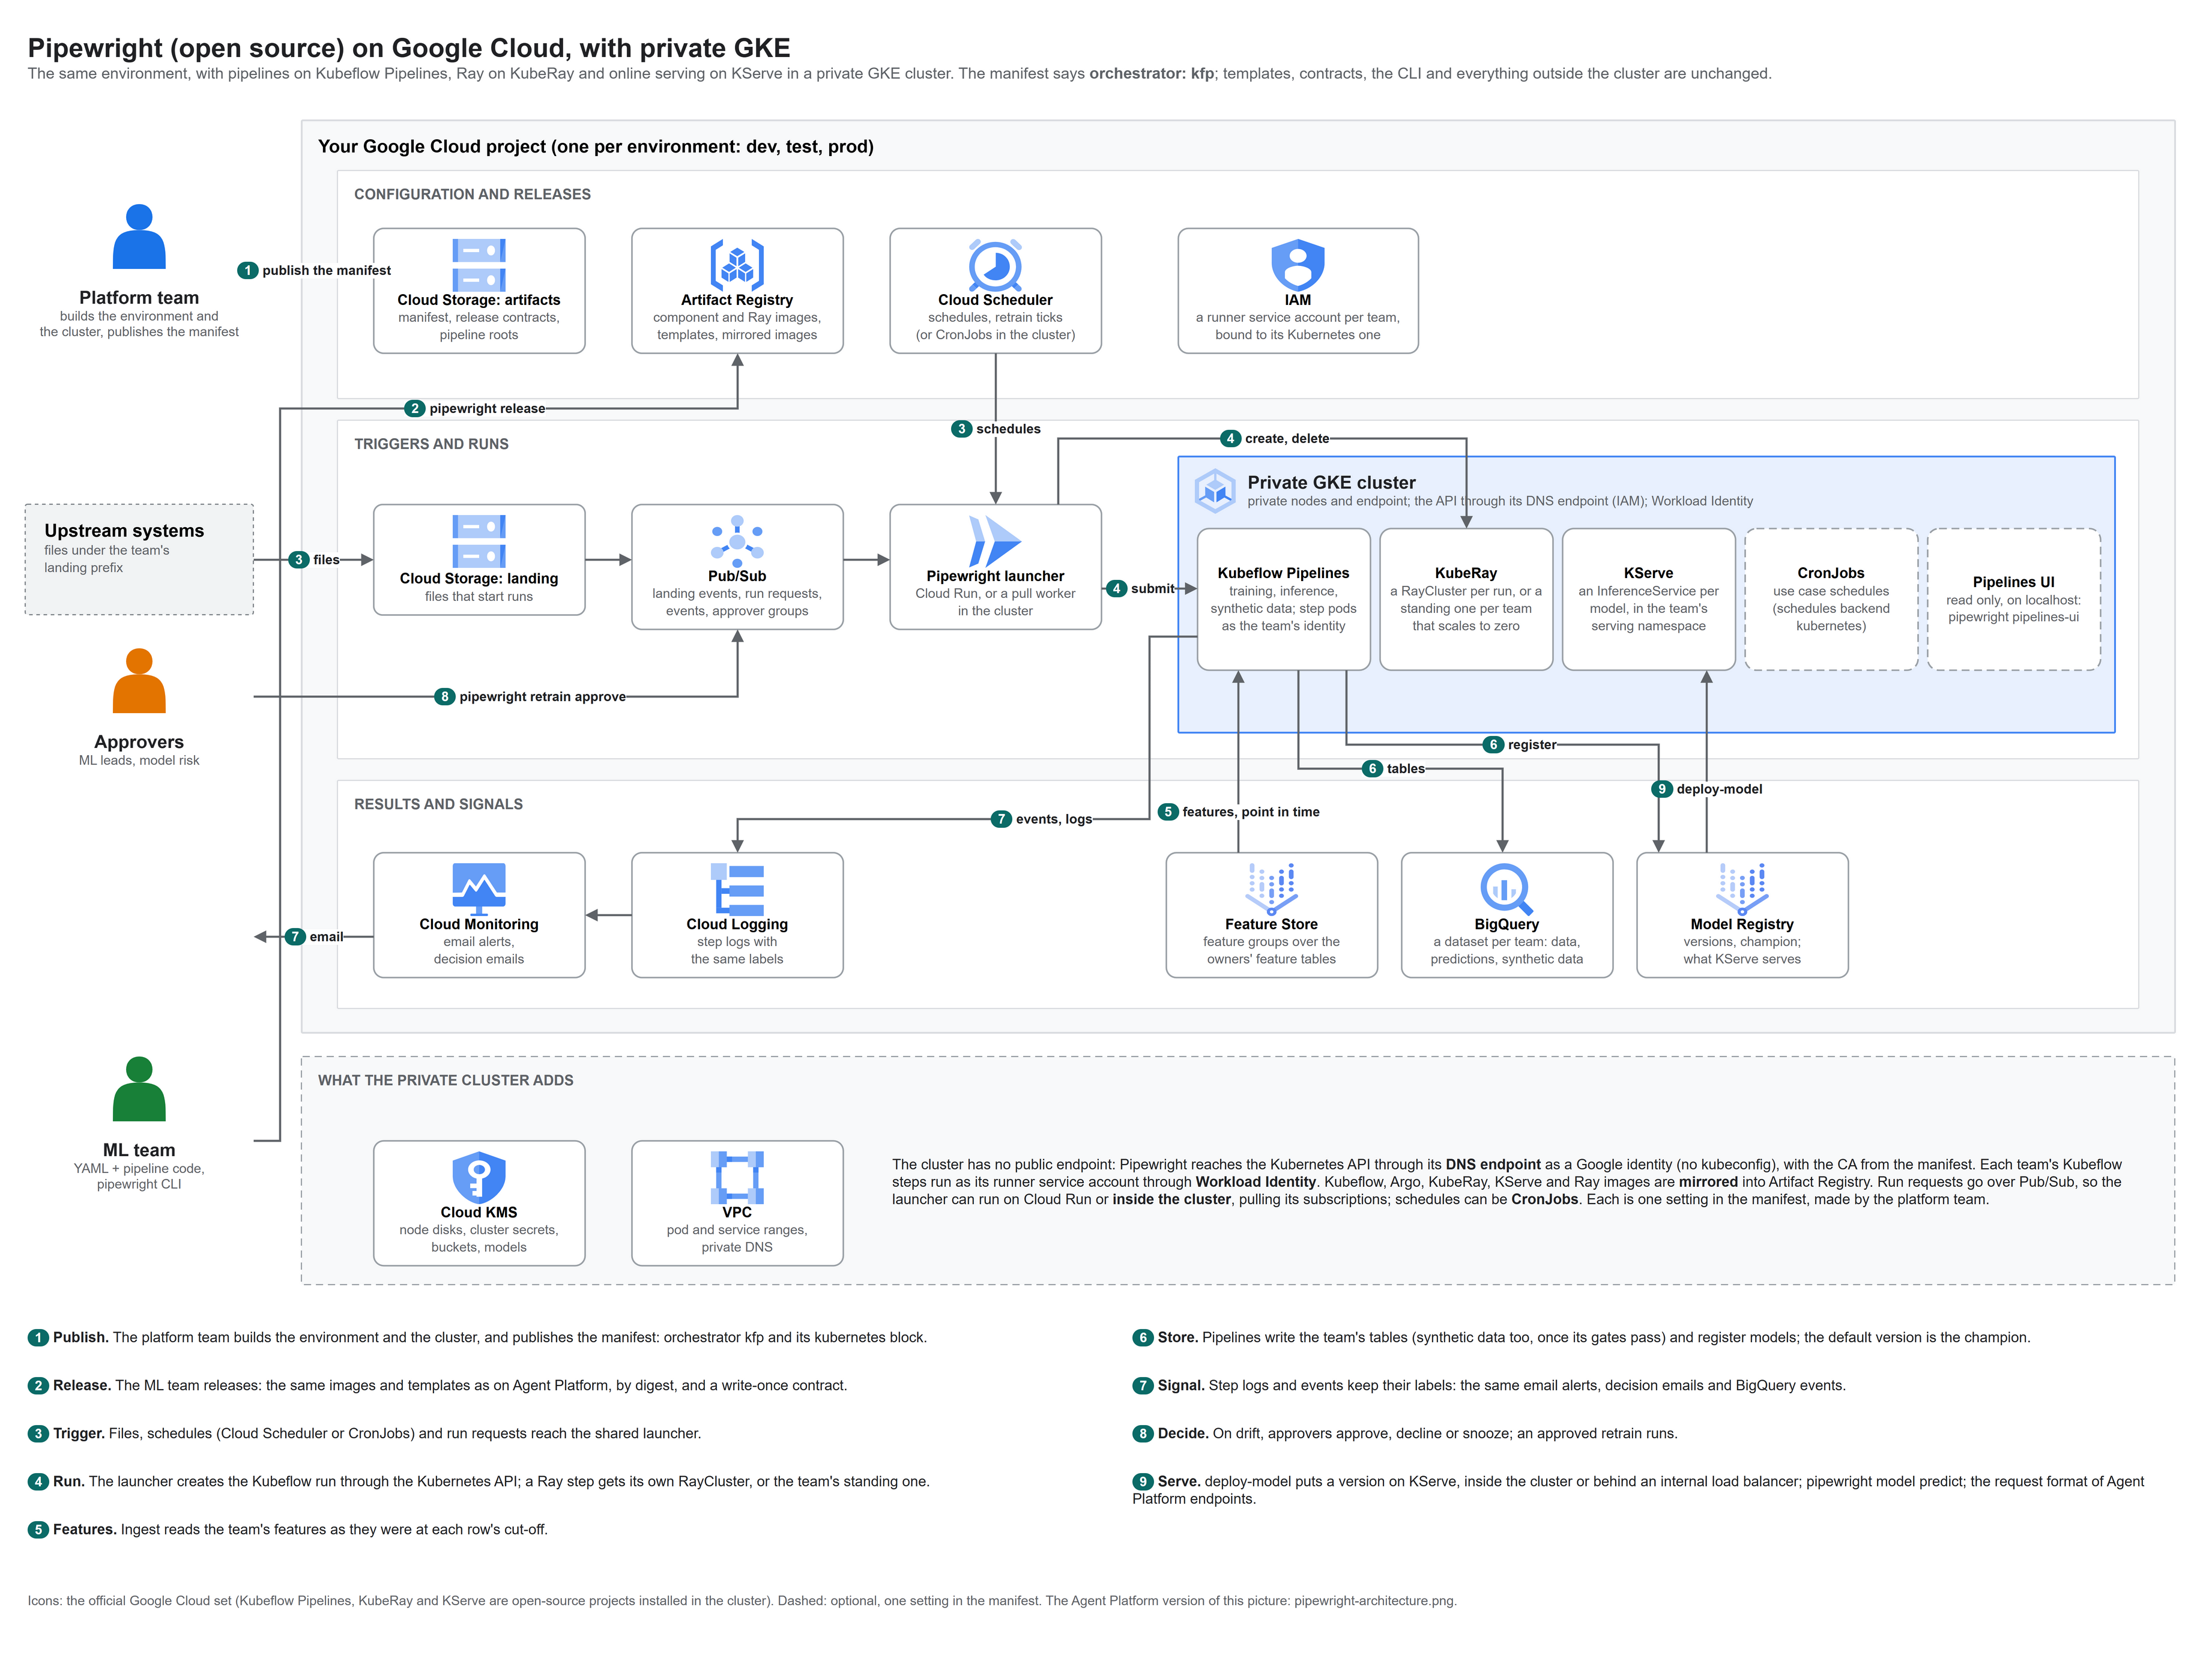The image size is (2212, 1658).
Task: Click the 'events, logs' arrow label
Action: tap(1042, 819)
